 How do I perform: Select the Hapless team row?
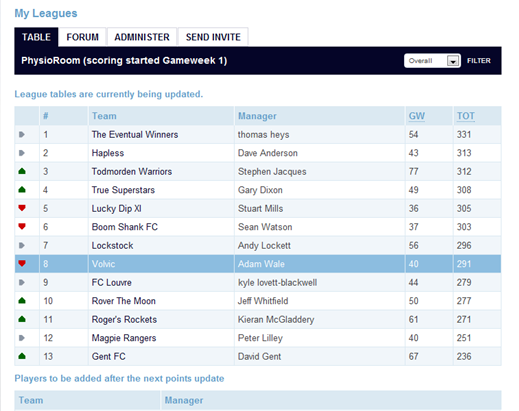[258, 153]
